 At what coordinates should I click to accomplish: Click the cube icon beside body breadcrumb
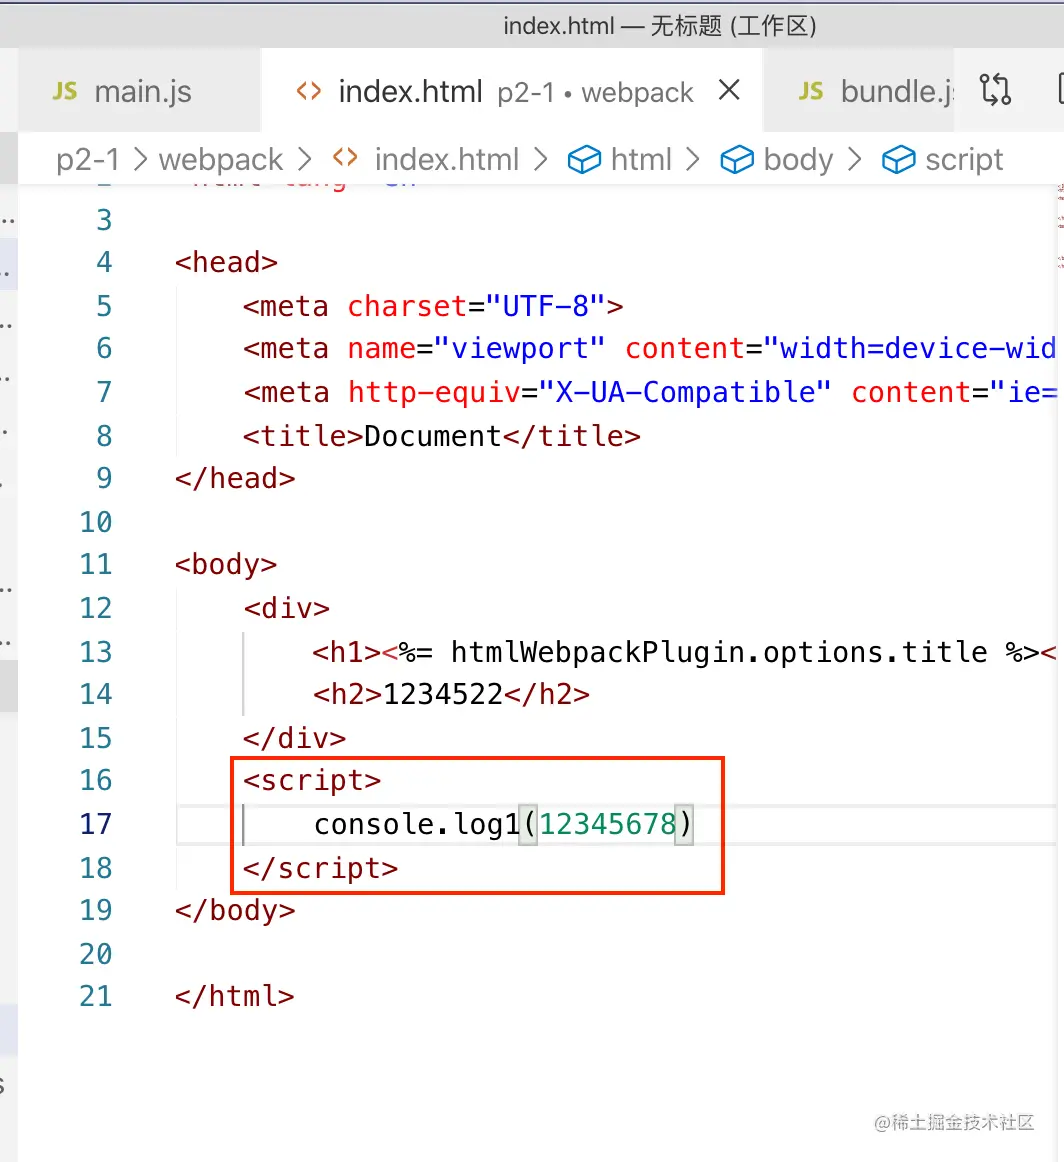737,159
